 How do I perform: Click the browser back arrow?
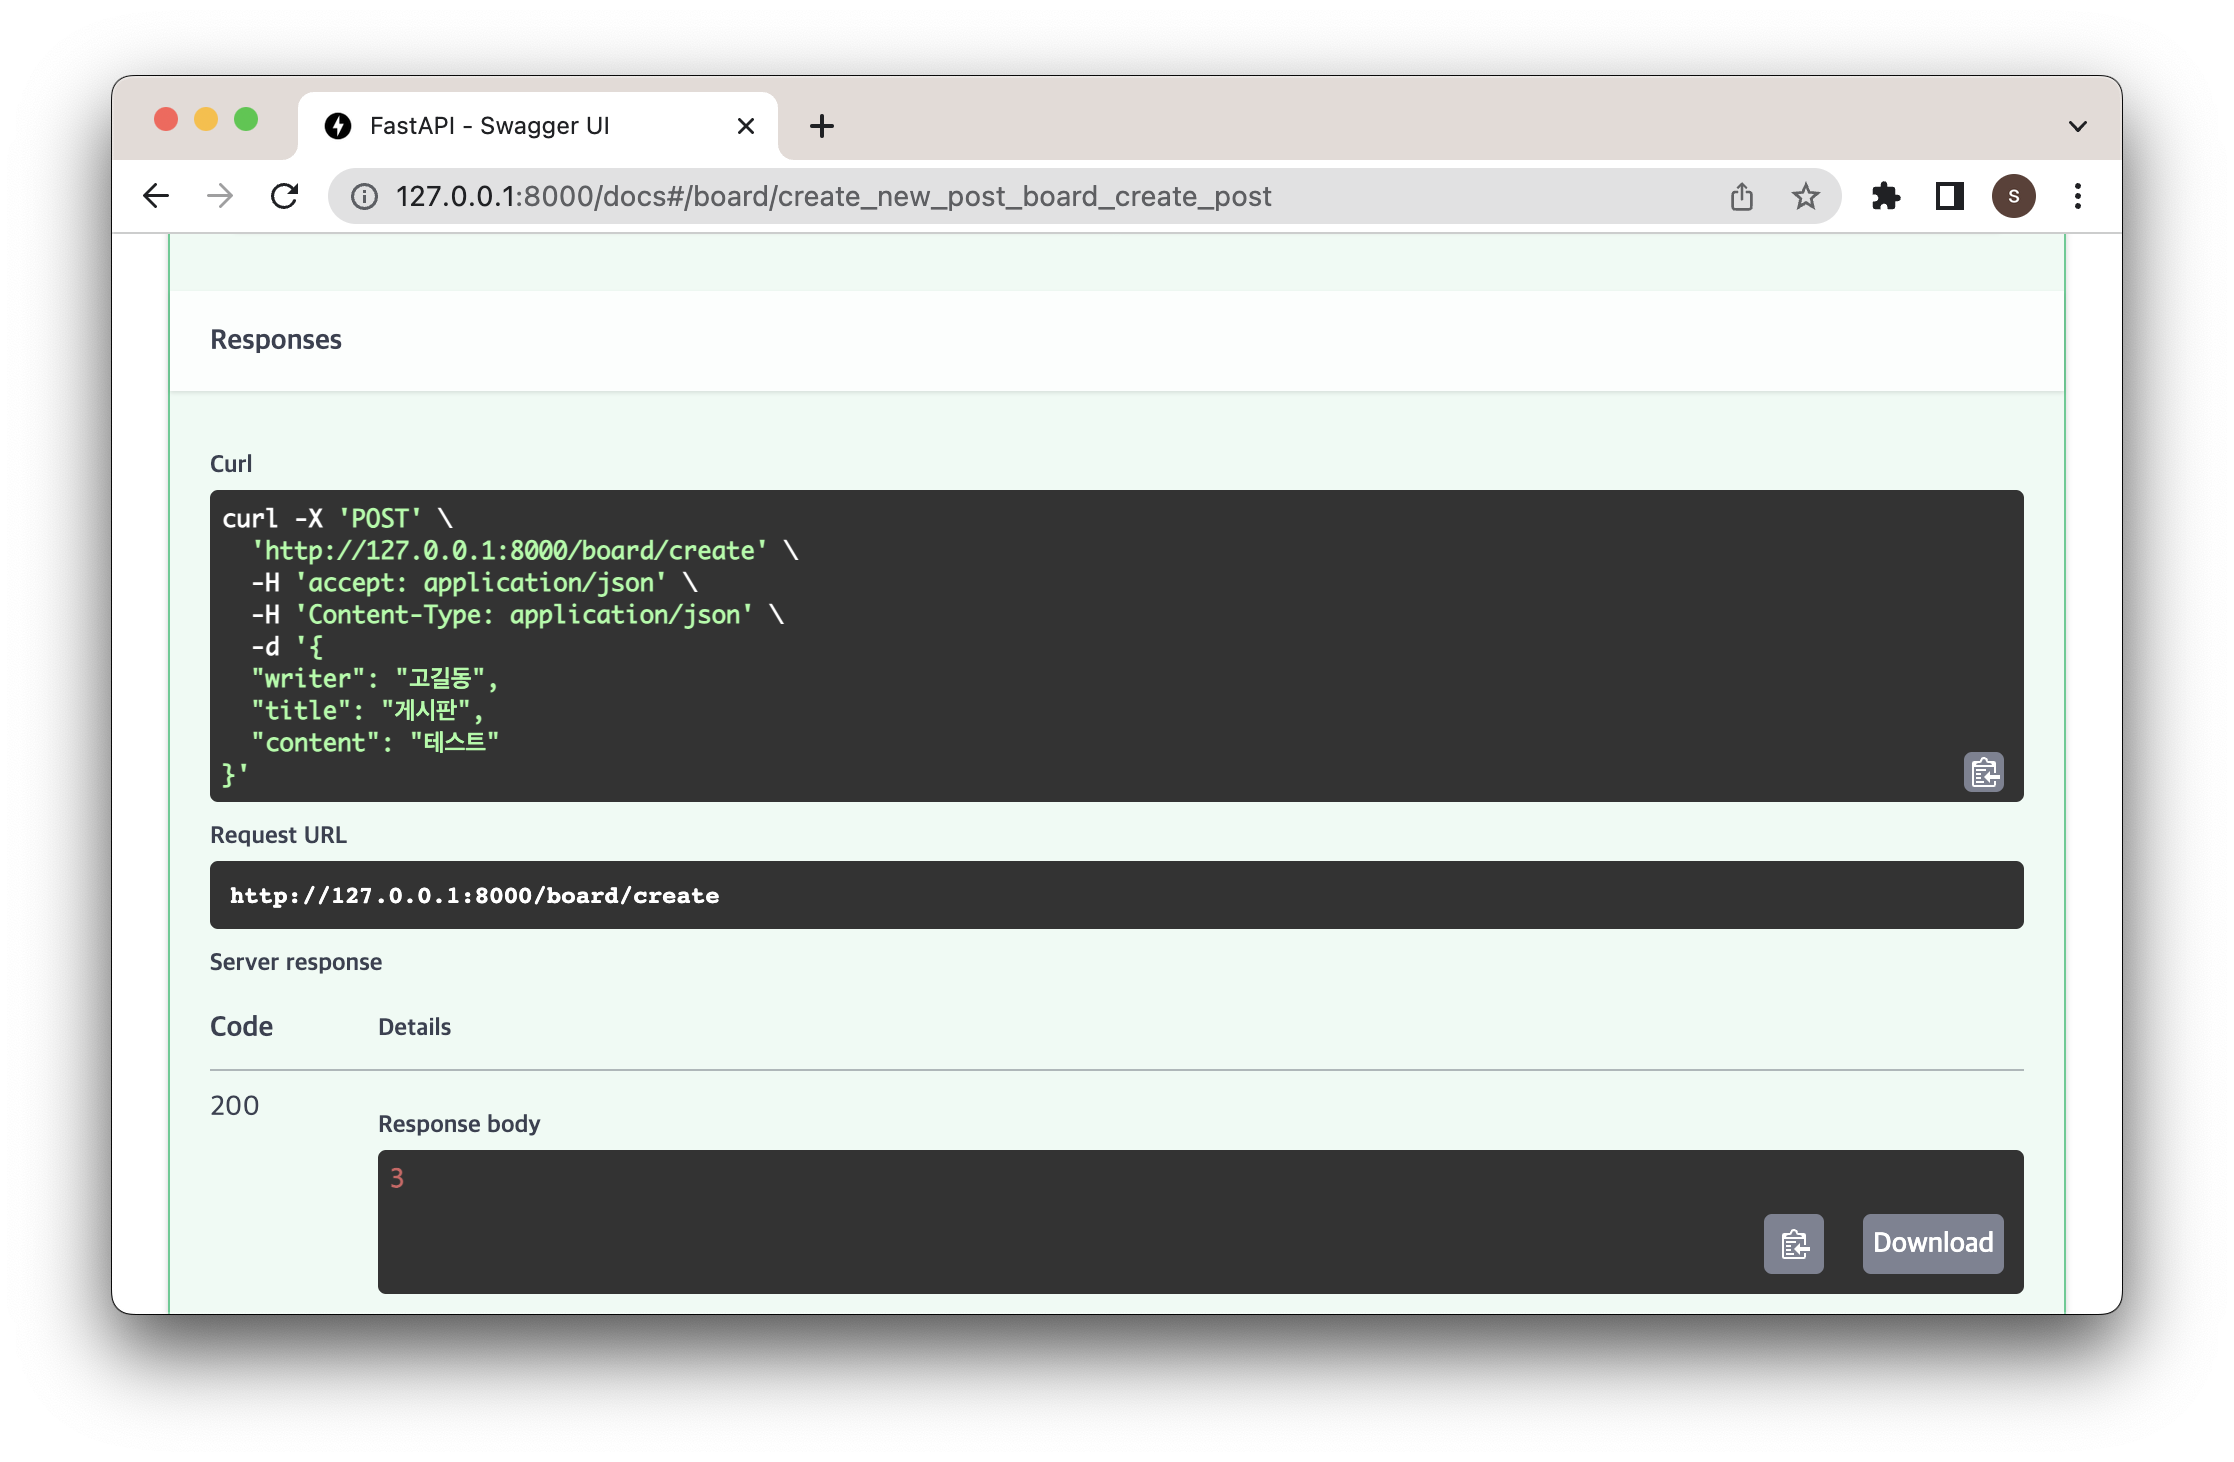coord(157,196)
